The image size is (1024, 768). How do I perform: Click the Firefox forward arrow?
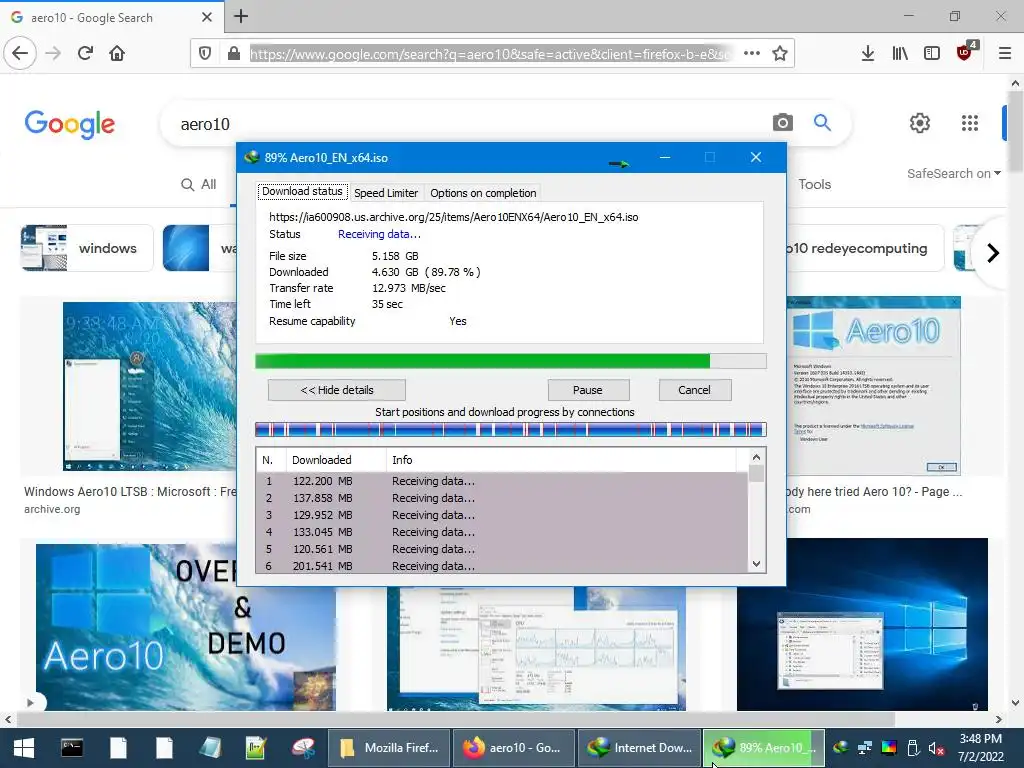pos(53,53)
